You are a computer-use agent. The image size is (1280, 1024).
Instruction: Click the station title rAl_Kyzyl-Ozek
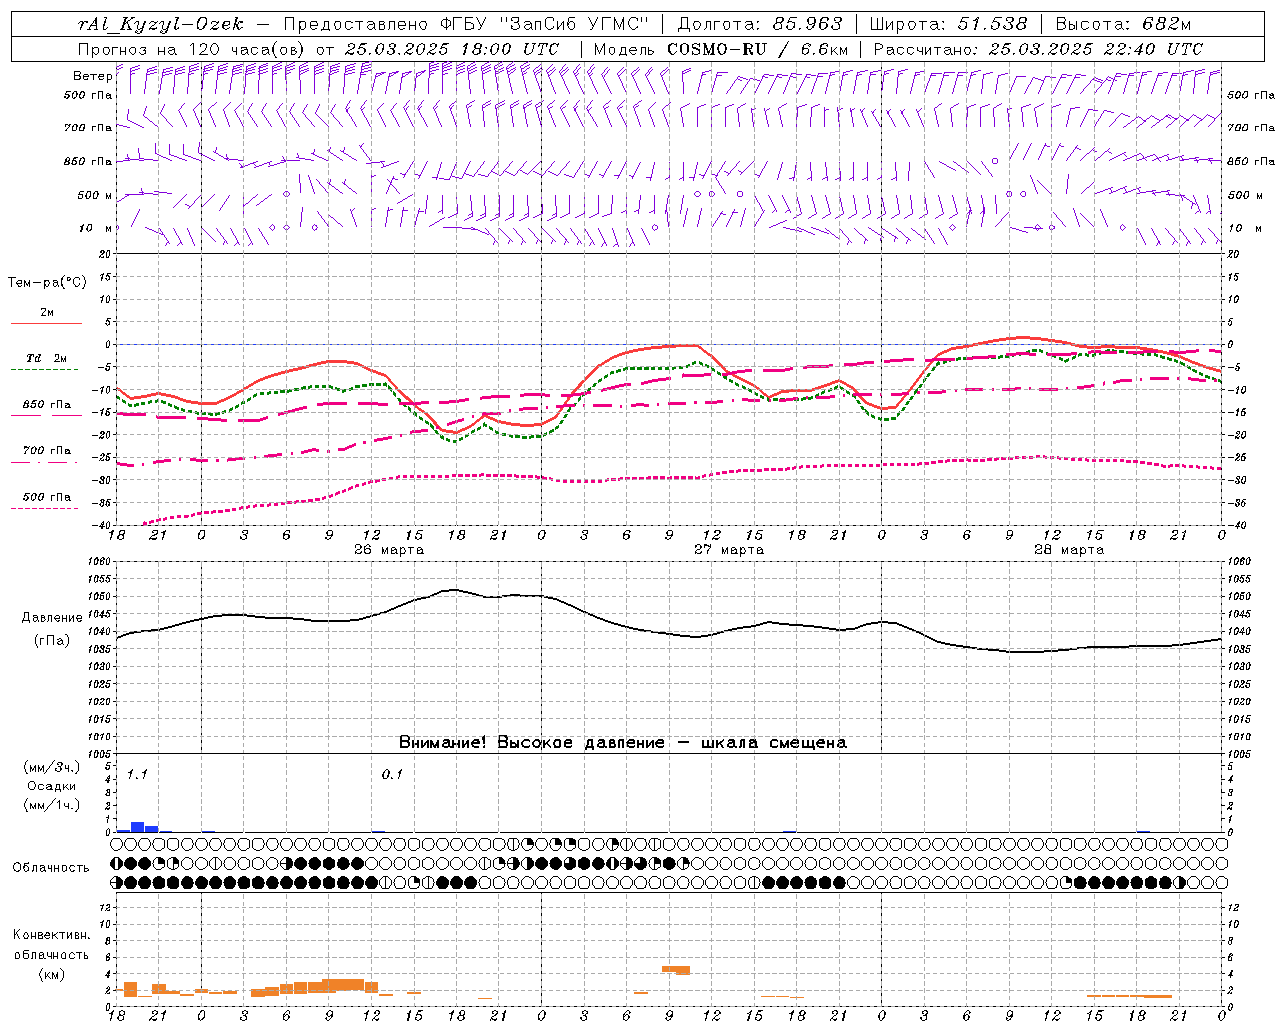click(160, 24)
